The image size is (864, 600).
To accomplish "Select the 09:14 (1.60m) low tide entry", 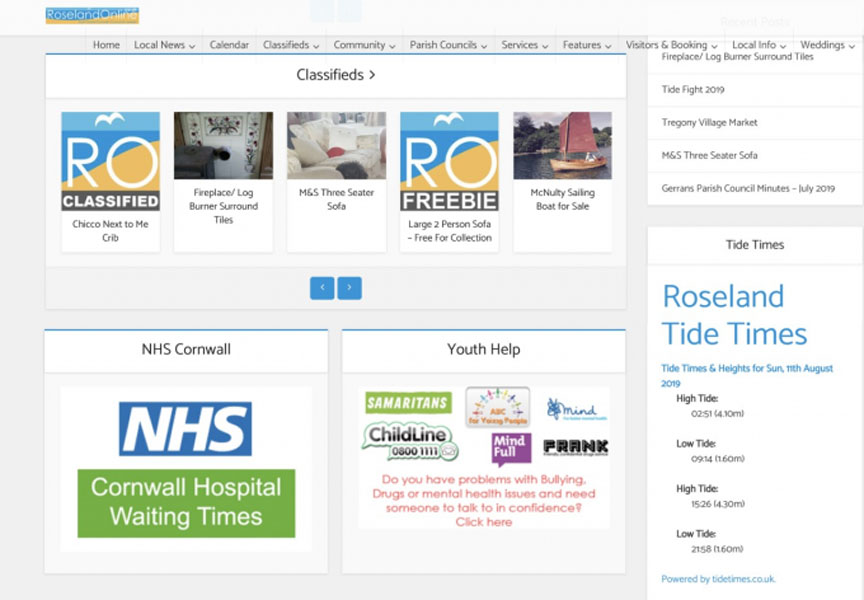I will (x=717, y=459).
